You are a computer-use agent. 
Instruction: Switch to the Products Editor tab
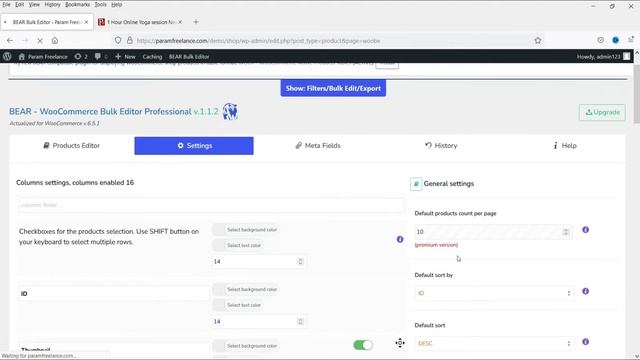(71, 146)
